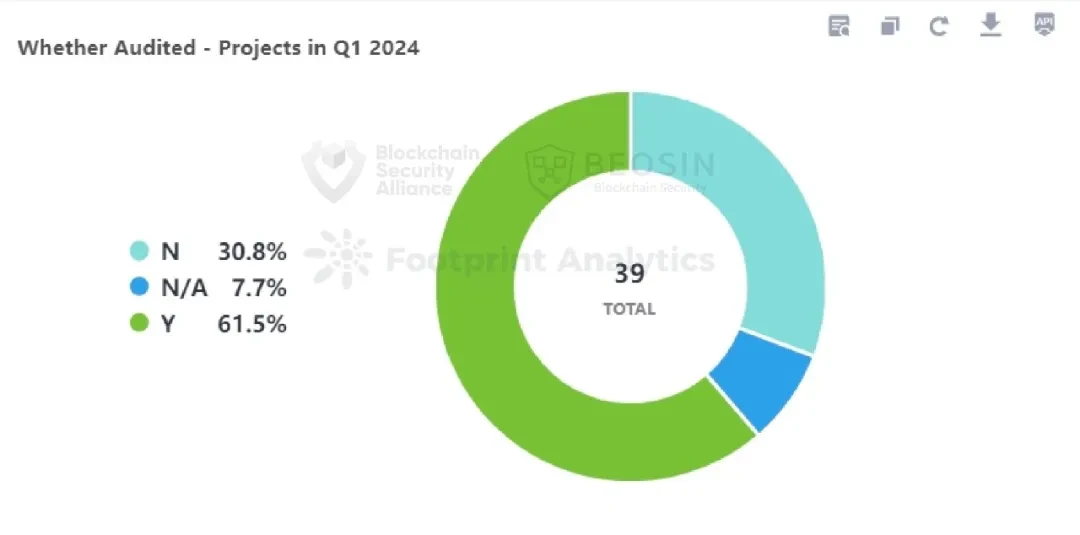Viewport: 1080px width, 535px height.
Task: Refresh the chart with reload icon
Action: click(x=939, y=27)
